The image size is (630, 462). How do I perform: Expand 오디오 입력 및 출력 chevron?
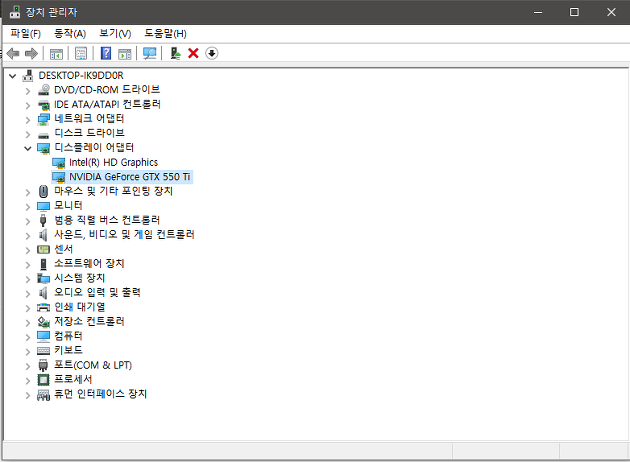(27, 294)
